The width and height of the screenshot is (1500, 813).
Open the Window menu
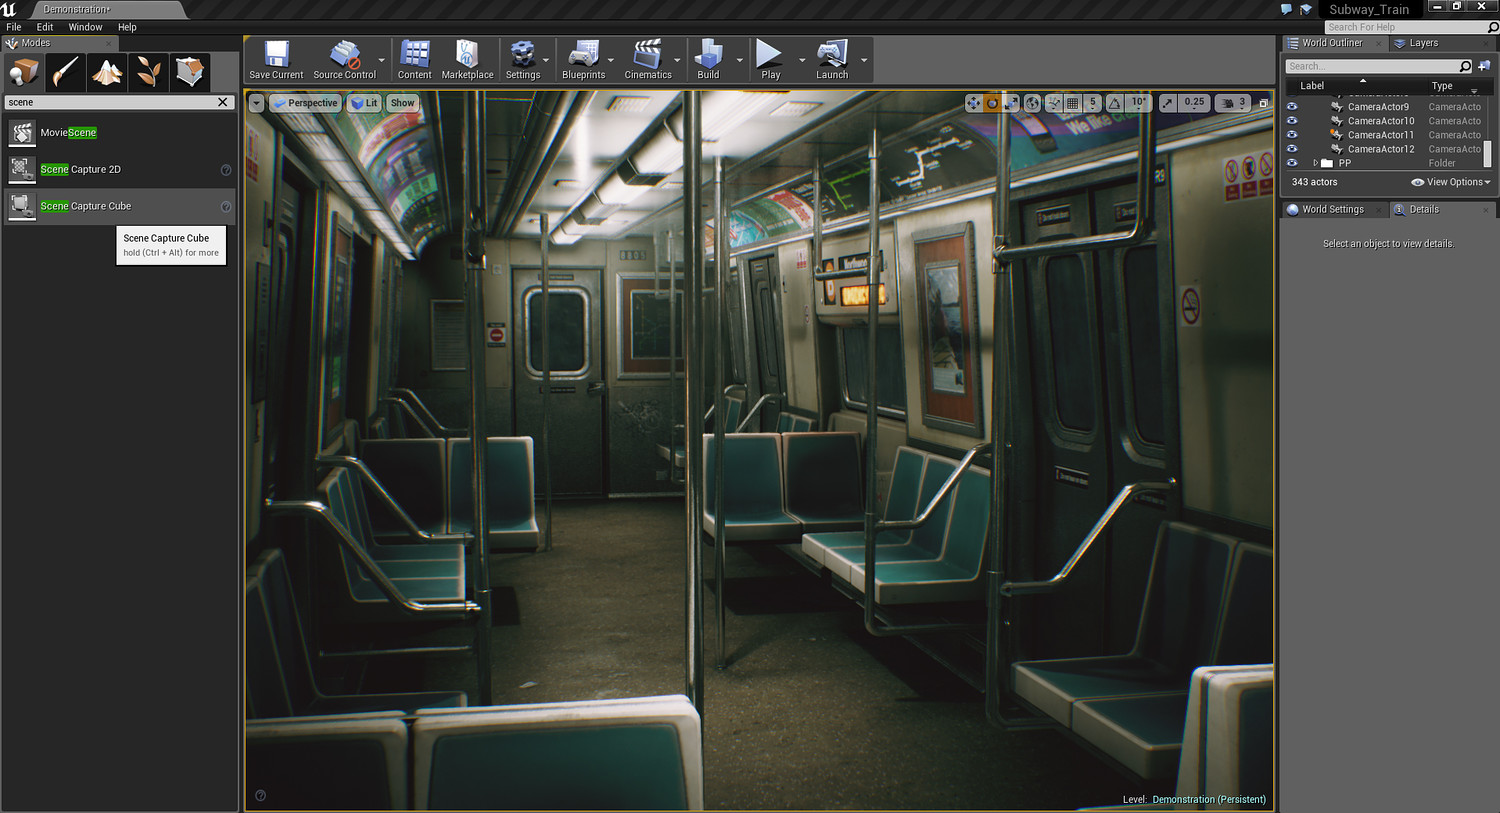point(85,27)
